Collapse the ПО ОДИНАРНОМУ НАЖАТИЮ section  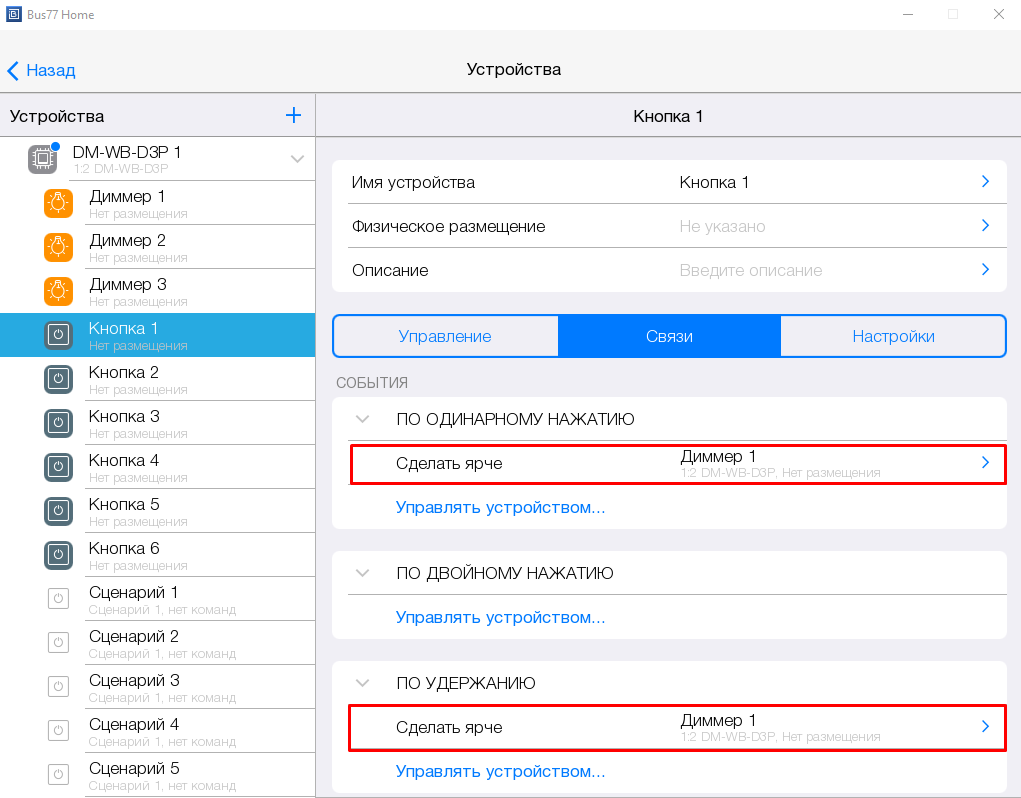(x=363, y=419)
